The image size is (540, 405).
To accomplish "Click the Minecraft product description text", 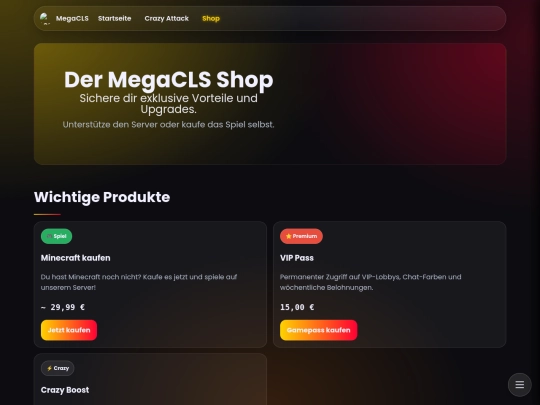I will click(139, 282).
